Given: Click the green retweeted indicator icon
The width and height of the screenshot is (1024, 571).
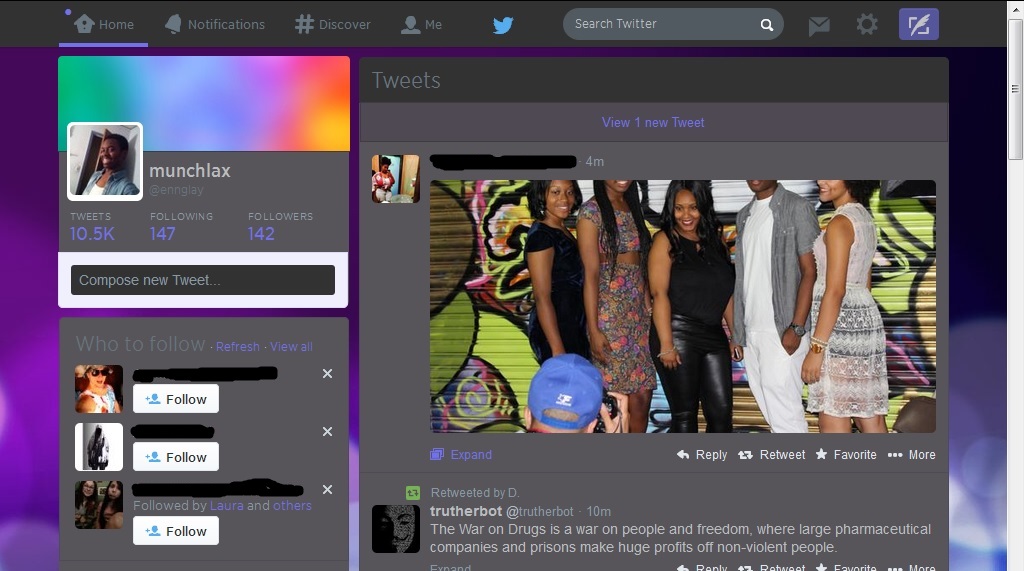Looking at the screenshot, I should (413, 493).
